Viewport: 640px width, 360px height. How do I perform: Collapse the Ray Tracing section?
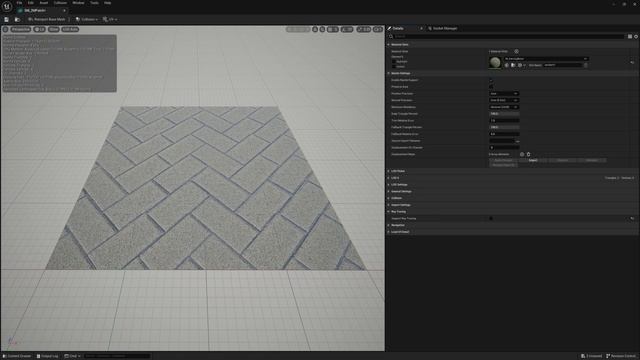tap(389, 211)
